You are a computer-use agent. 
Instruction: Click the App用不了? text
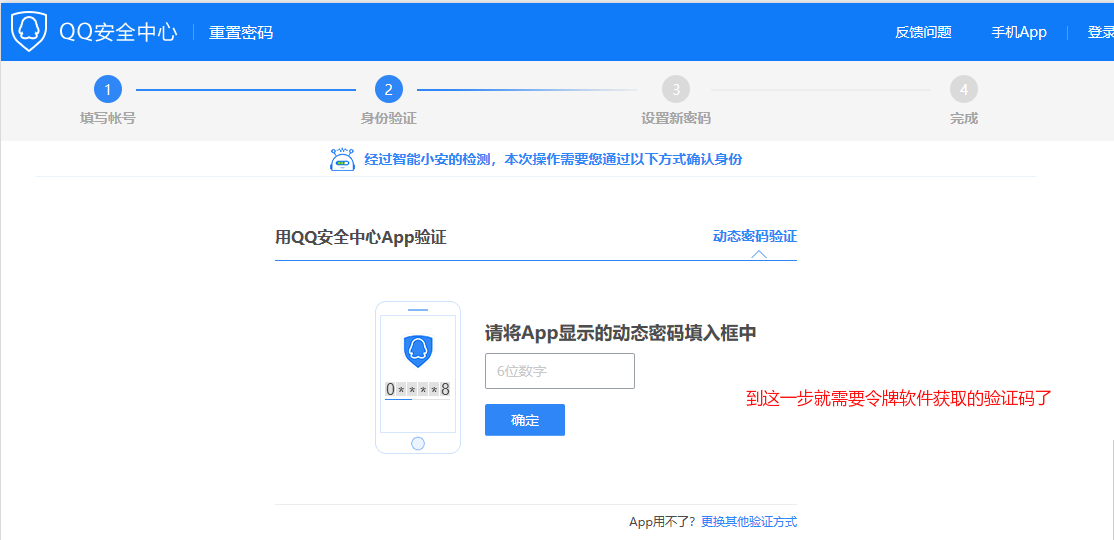(x=663, y=522)
